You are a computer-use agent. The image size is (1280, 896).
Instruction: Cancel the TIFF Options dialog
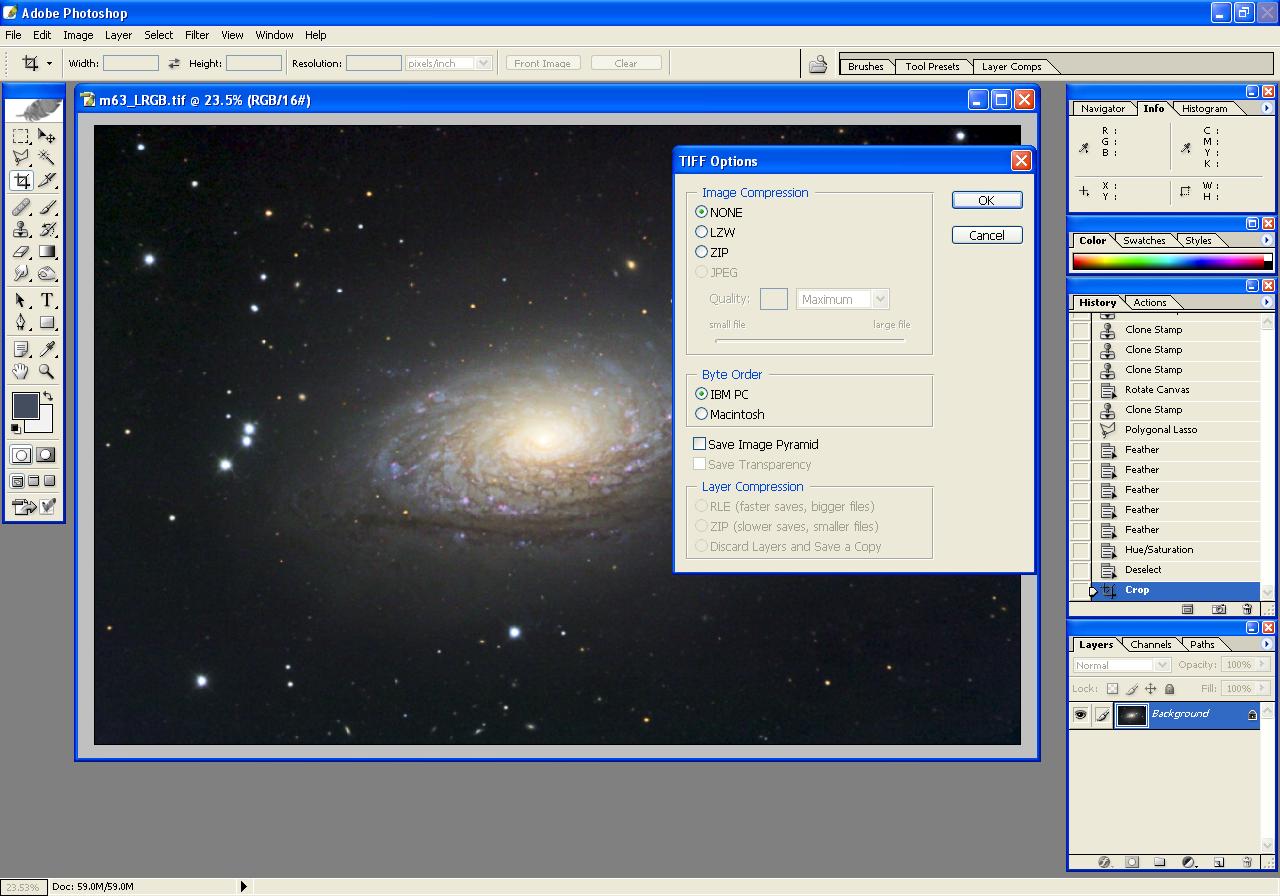[x=986, y=235]
